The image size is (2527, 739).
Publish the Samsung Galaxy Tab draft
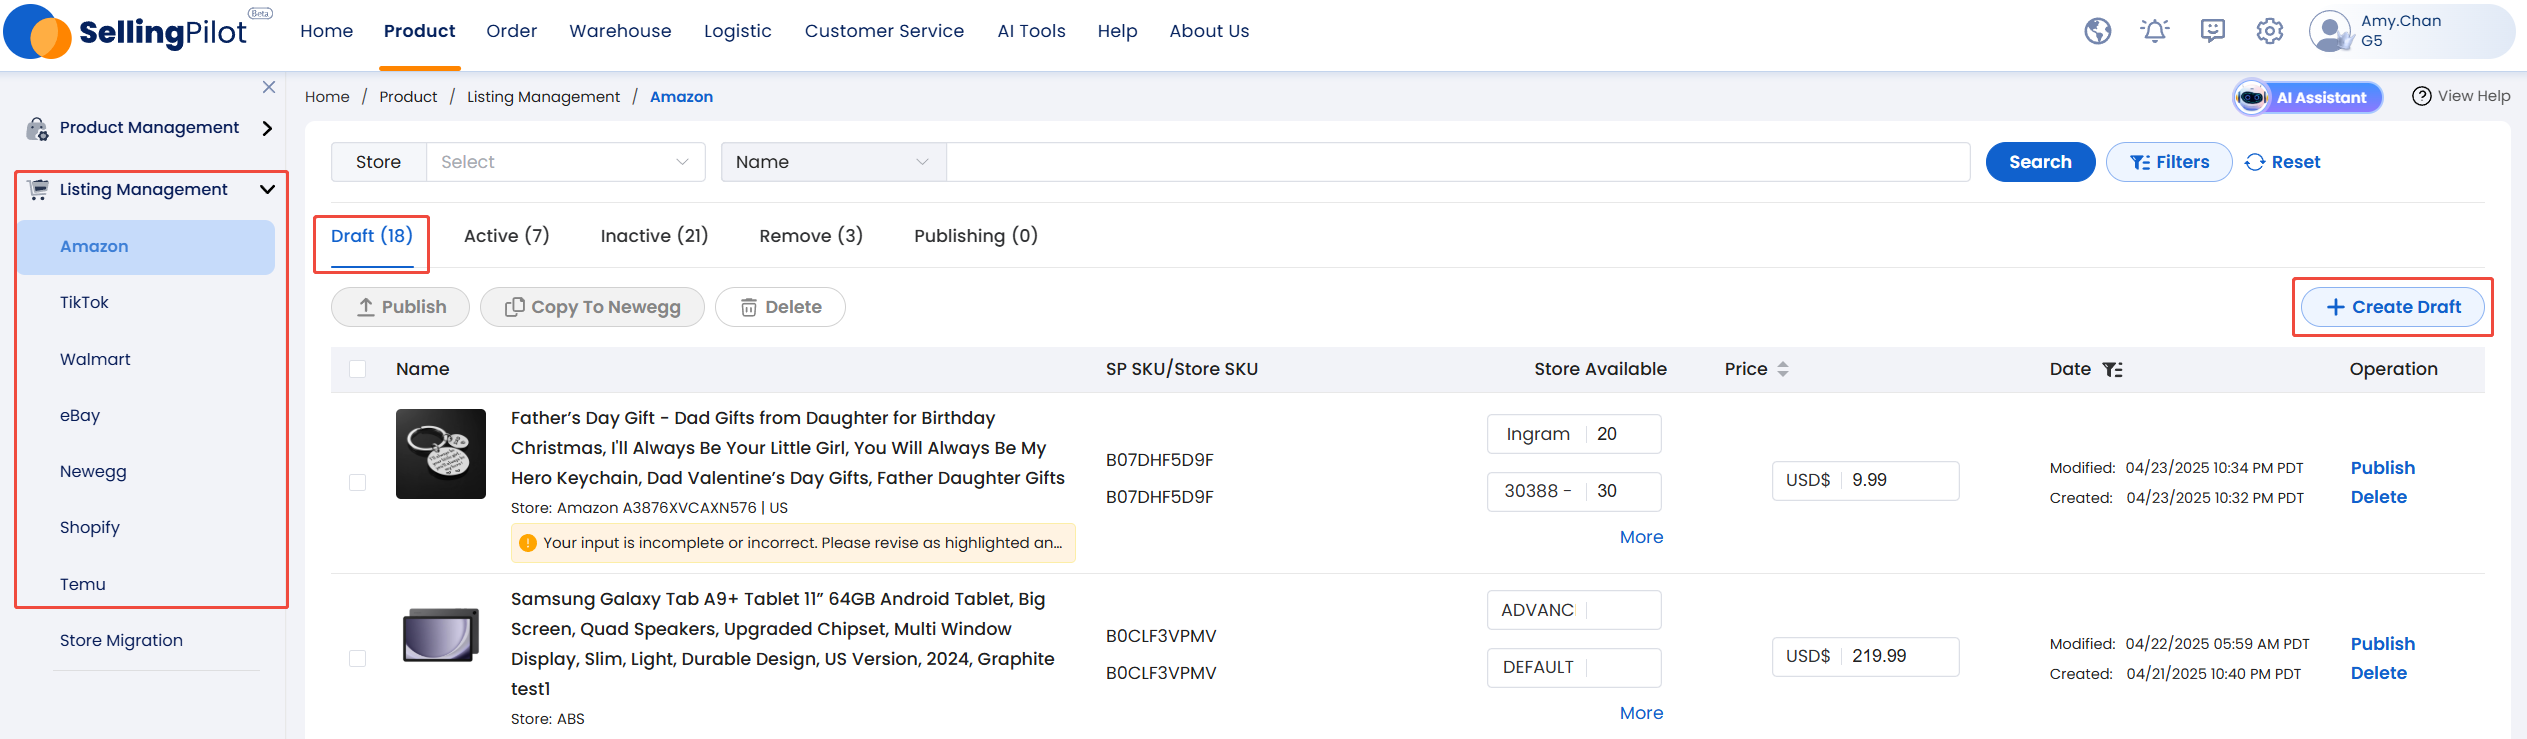(2383, 644)
